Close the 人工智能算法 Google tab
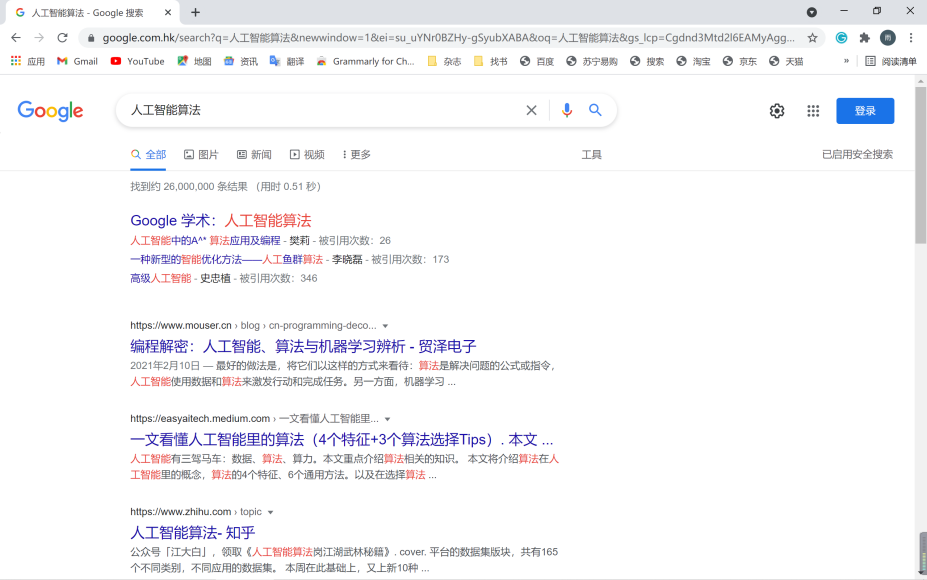The width and height of the screenshot is (927, 580). click(x=168, y=12)
